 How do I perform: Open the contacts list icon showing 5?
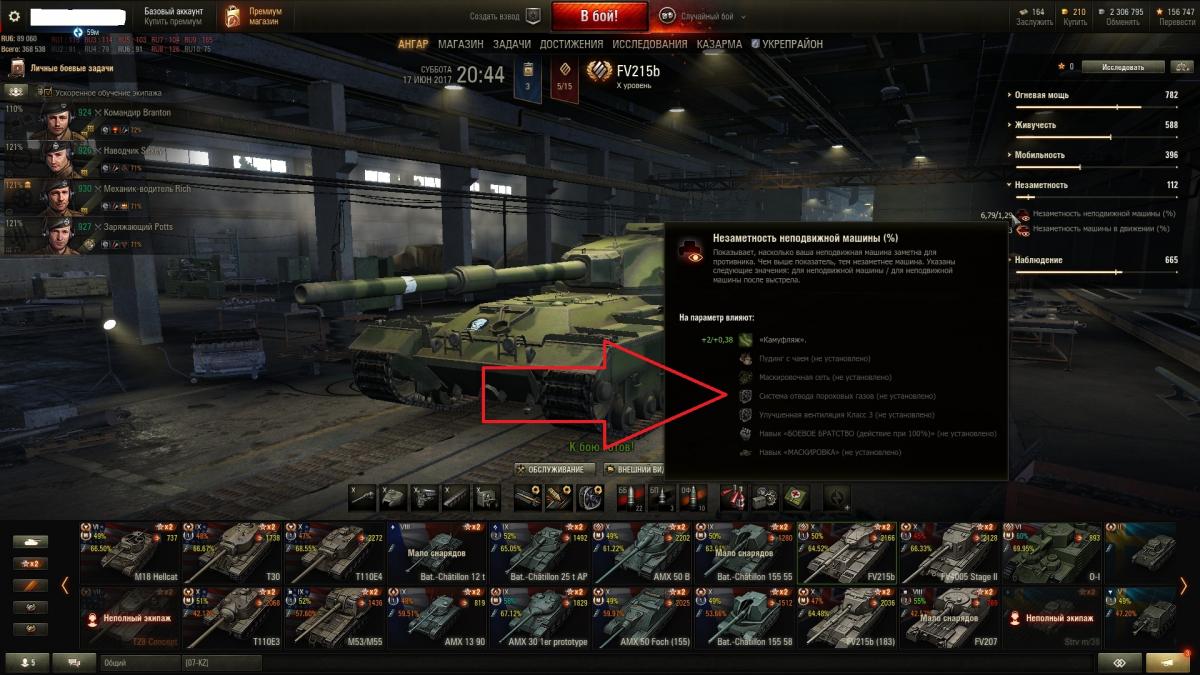23,662
